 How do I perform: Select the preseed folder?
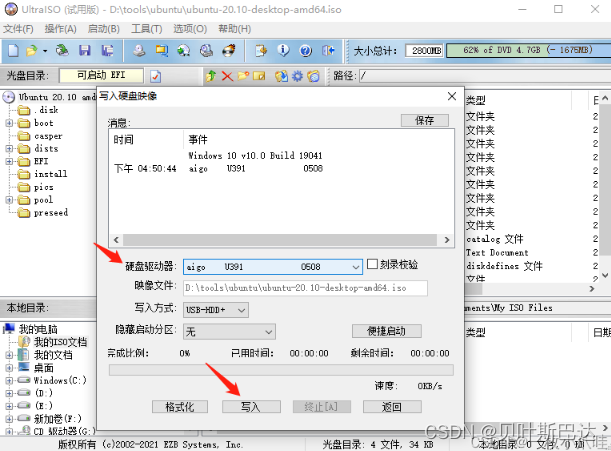click(x=51, y=213)
